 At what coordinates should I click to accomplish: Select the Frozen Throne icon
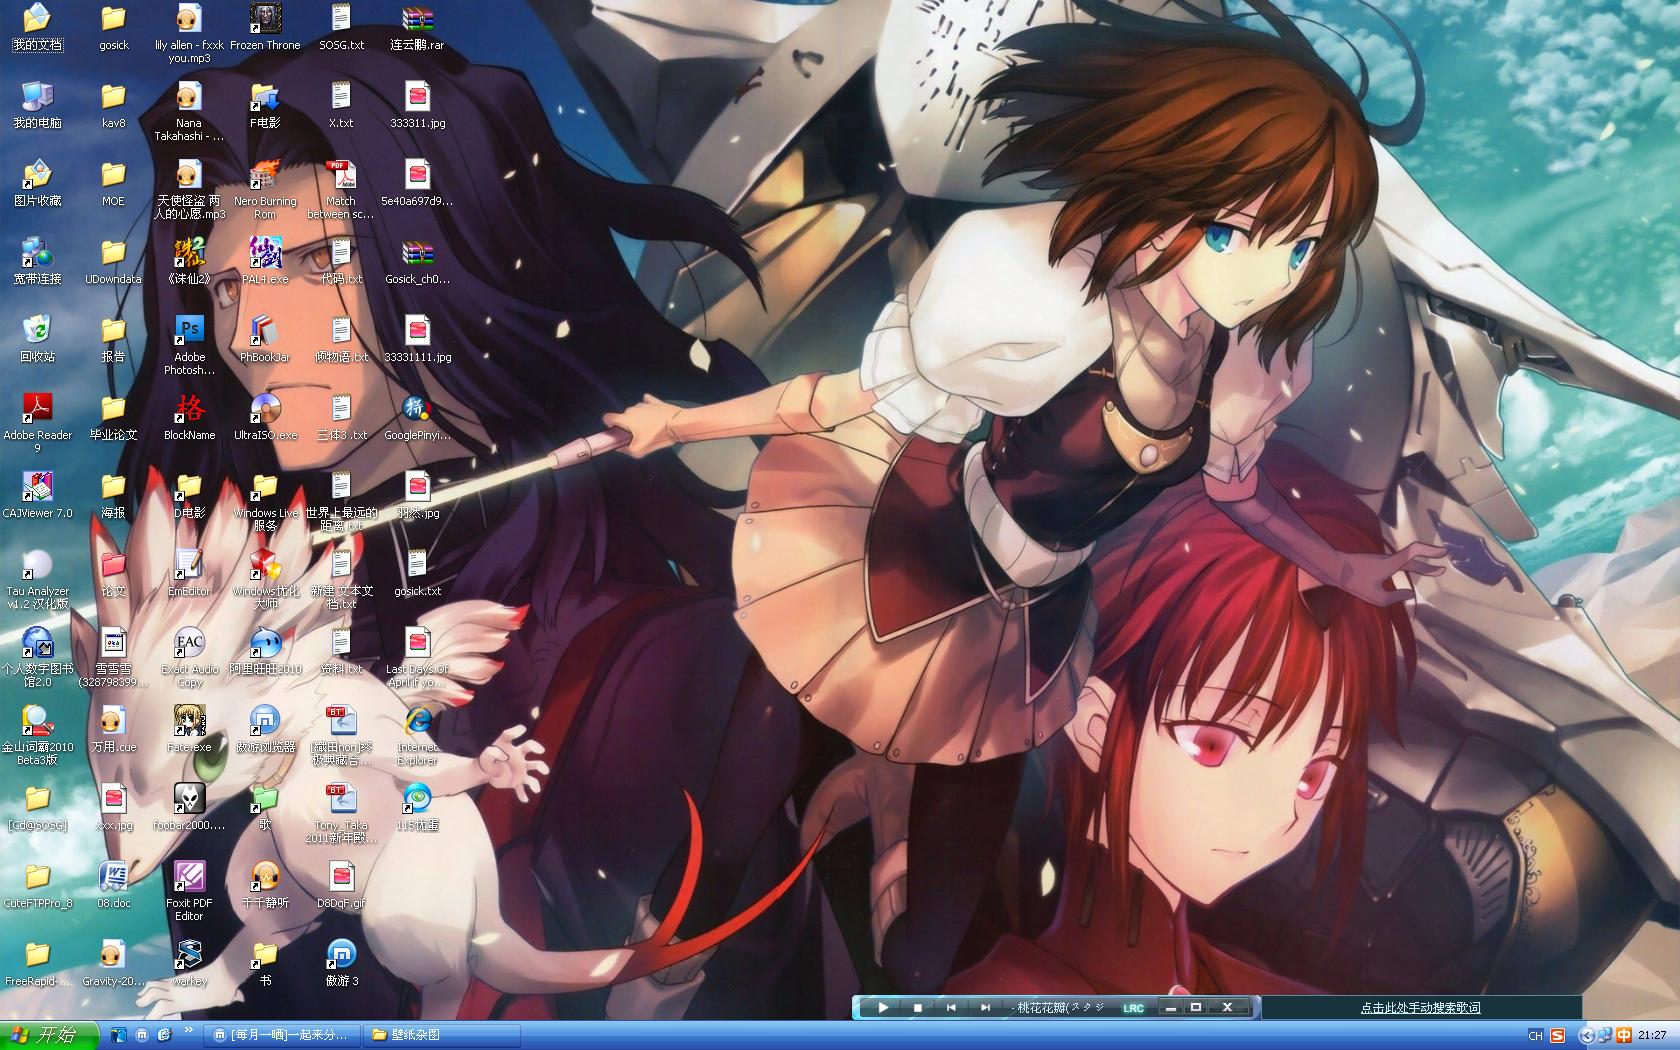pyautogui.click(x=265, y=26)
